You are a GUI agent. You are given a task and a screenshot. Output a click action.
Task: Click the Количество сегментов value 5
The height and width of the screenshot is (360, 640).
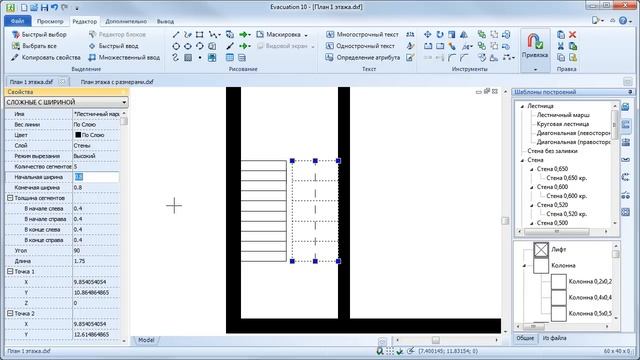click(x=76, y=167)
